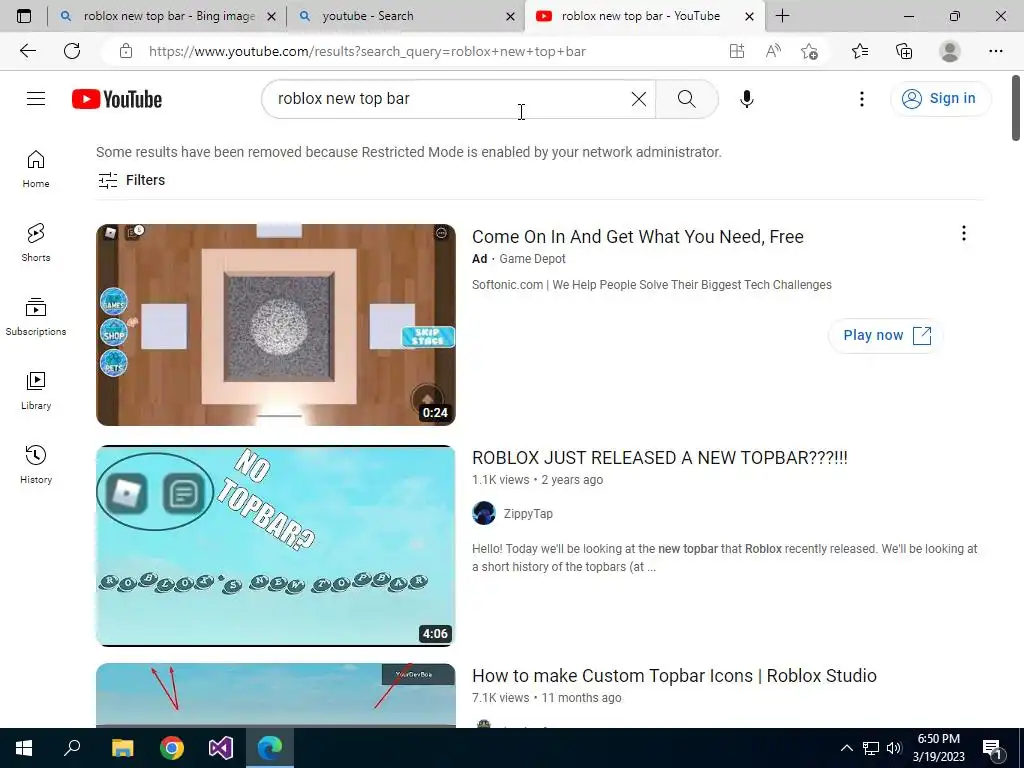Show hidden system tray icons

click(846, 748)
